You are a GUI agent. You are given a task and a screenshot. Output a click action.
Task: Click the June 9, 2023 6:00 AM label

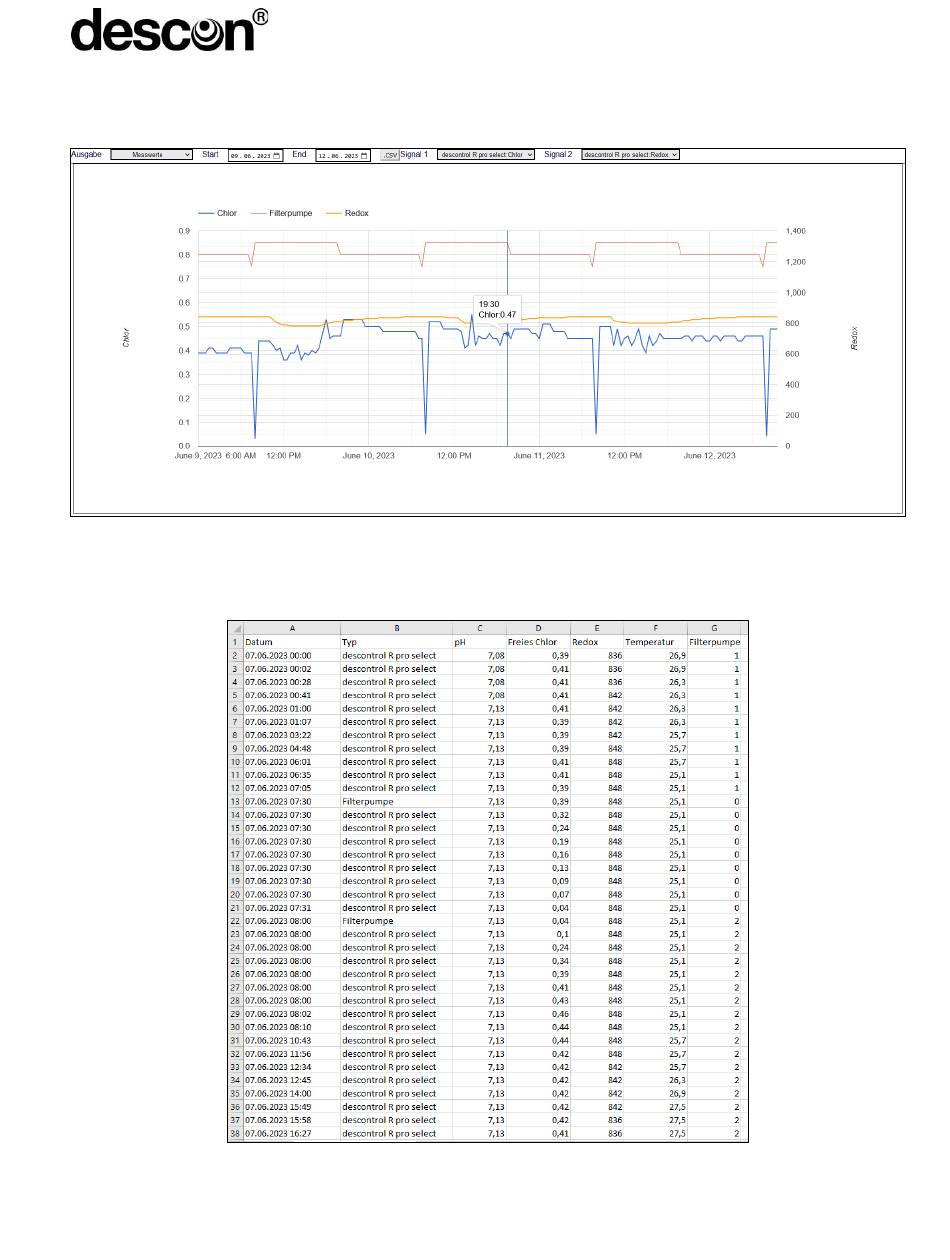[216, 456]
